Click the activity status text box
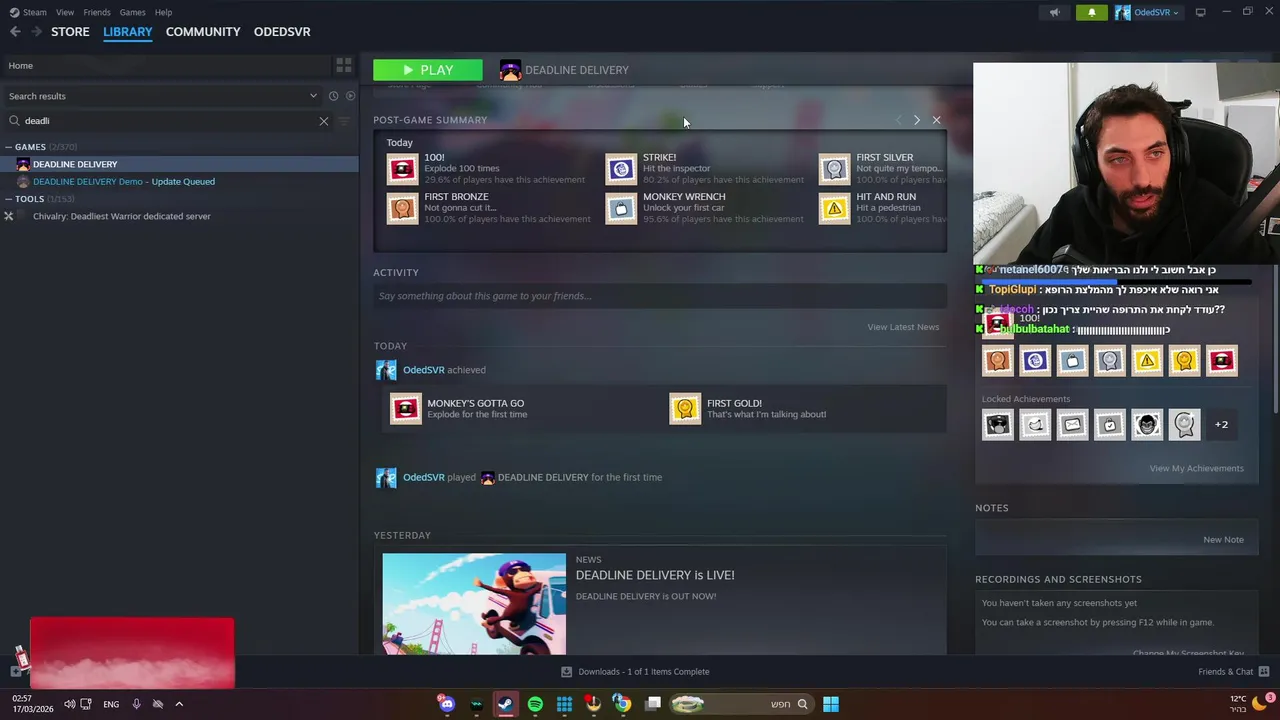Screen dimensions: 1280x720 [x=660, y=296]
